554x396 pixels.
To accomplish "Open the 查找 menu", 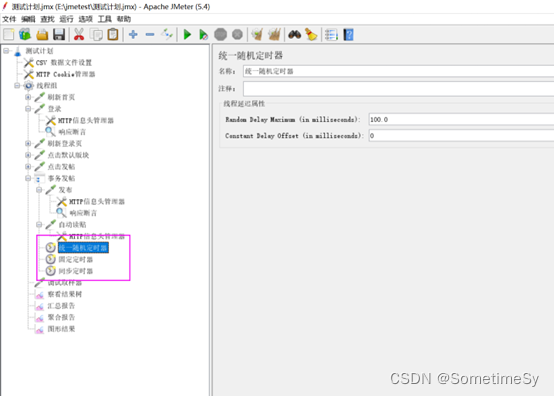I will click(47, 19).
